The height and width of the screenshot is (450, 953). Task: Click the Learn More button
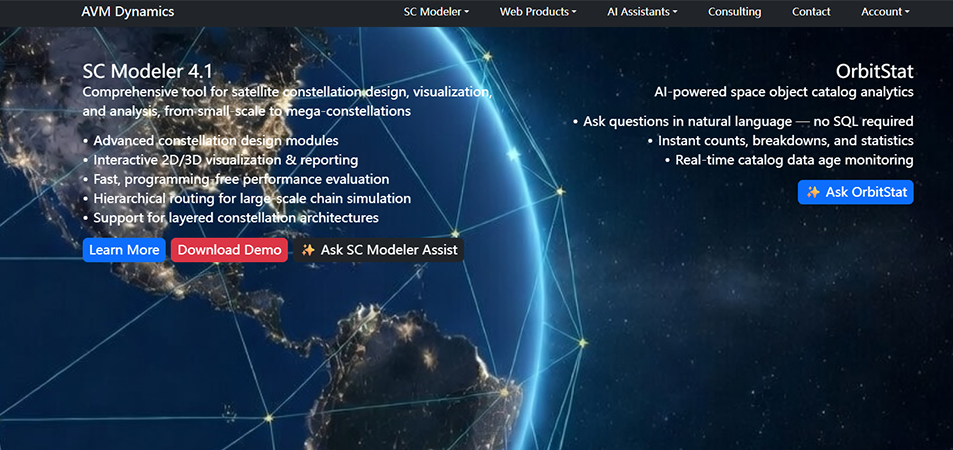click(124, 250)
